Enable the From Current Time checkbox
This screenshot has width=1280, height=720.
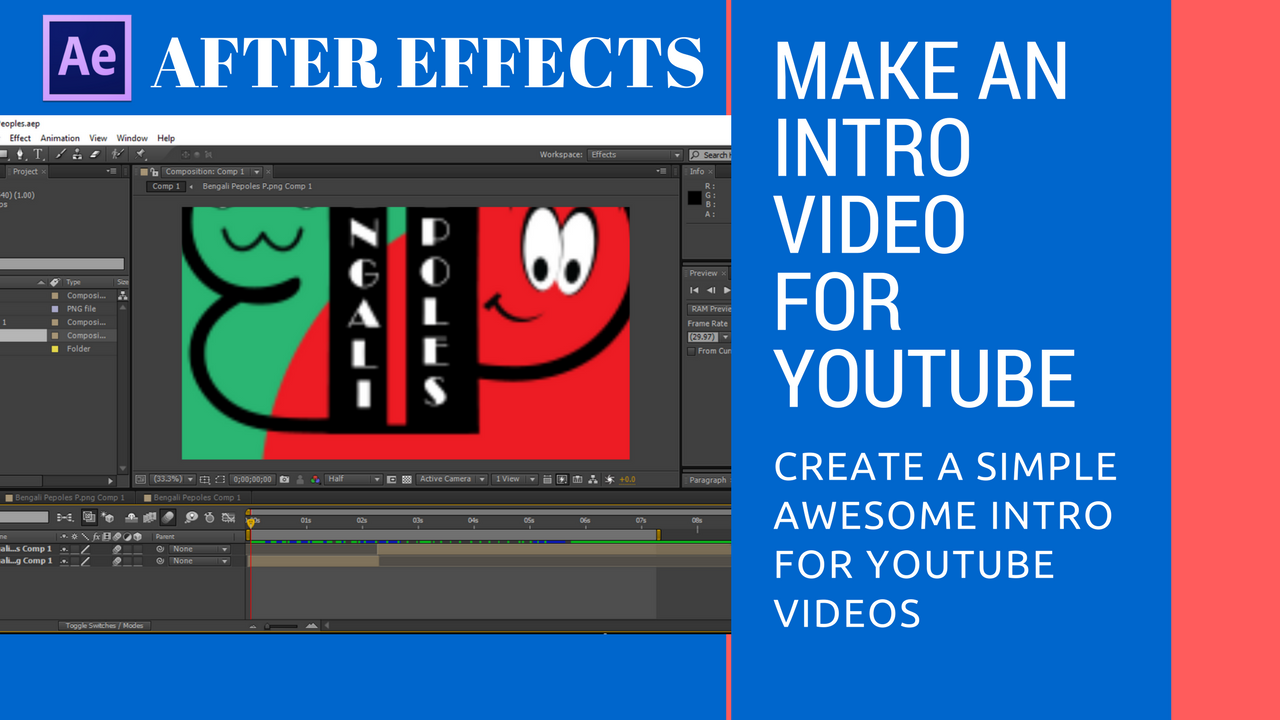692,351
